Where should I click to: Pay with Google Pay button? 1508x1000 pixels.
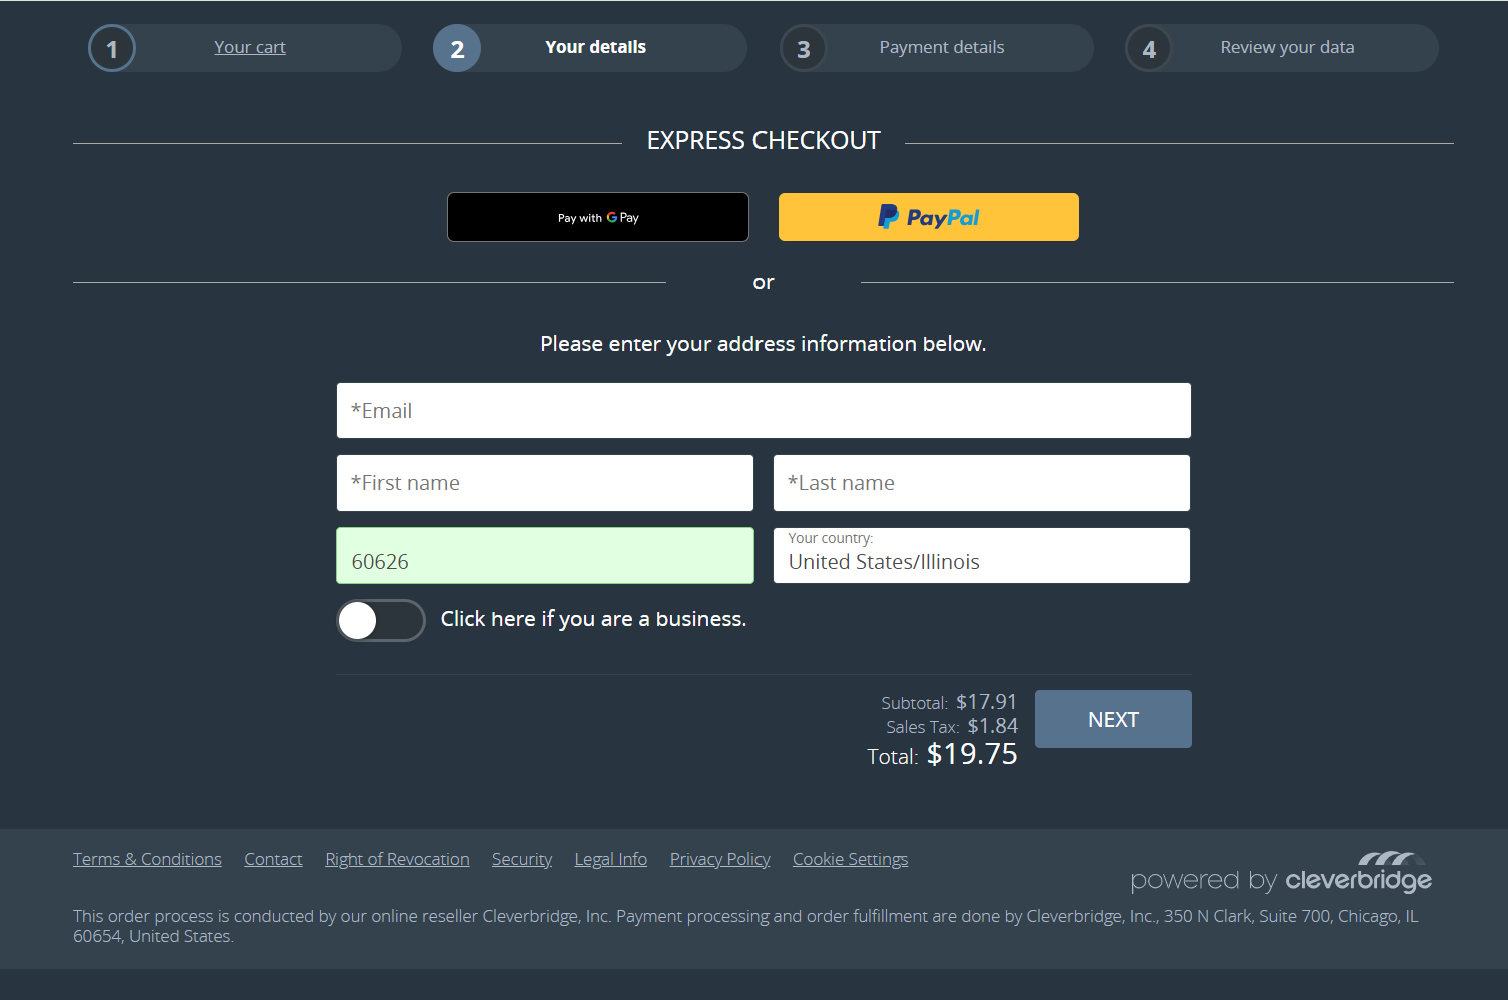point(598,217)
